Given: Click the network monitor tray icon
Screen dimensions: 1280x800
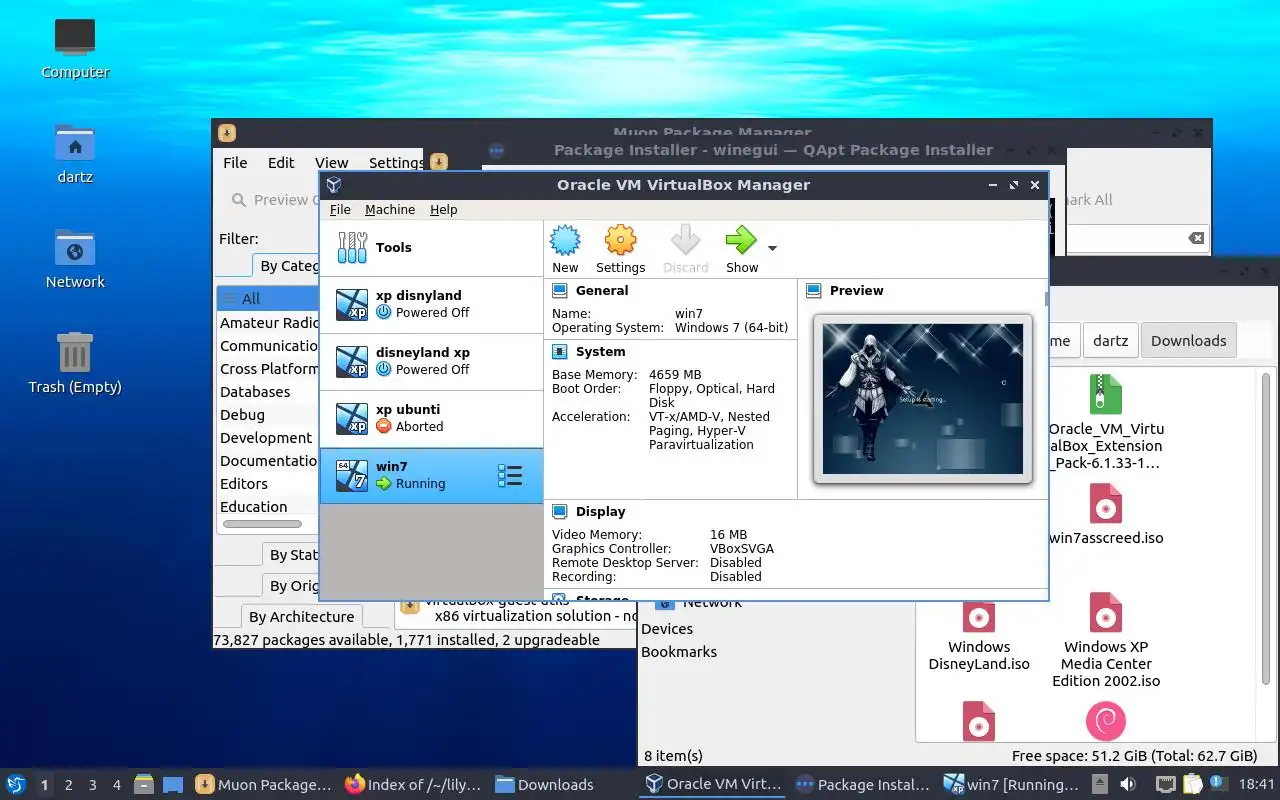Looking at the screenshot, I should click(x=1166, y=784).
